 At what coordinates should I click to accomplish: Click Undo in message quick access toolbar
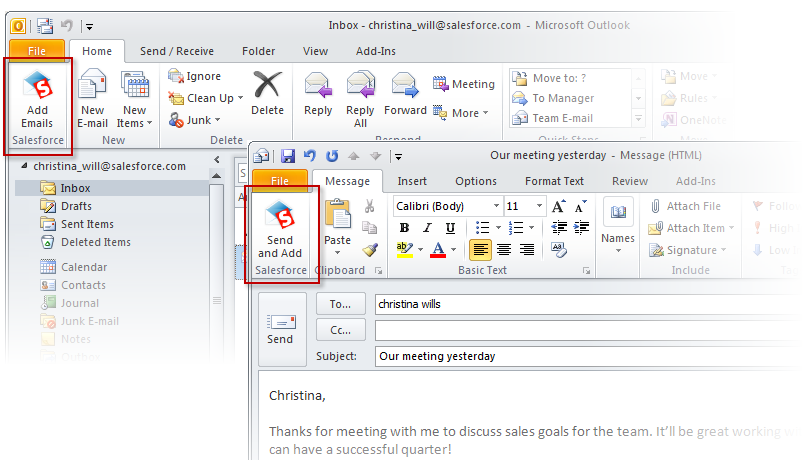[x=309, y=156]
